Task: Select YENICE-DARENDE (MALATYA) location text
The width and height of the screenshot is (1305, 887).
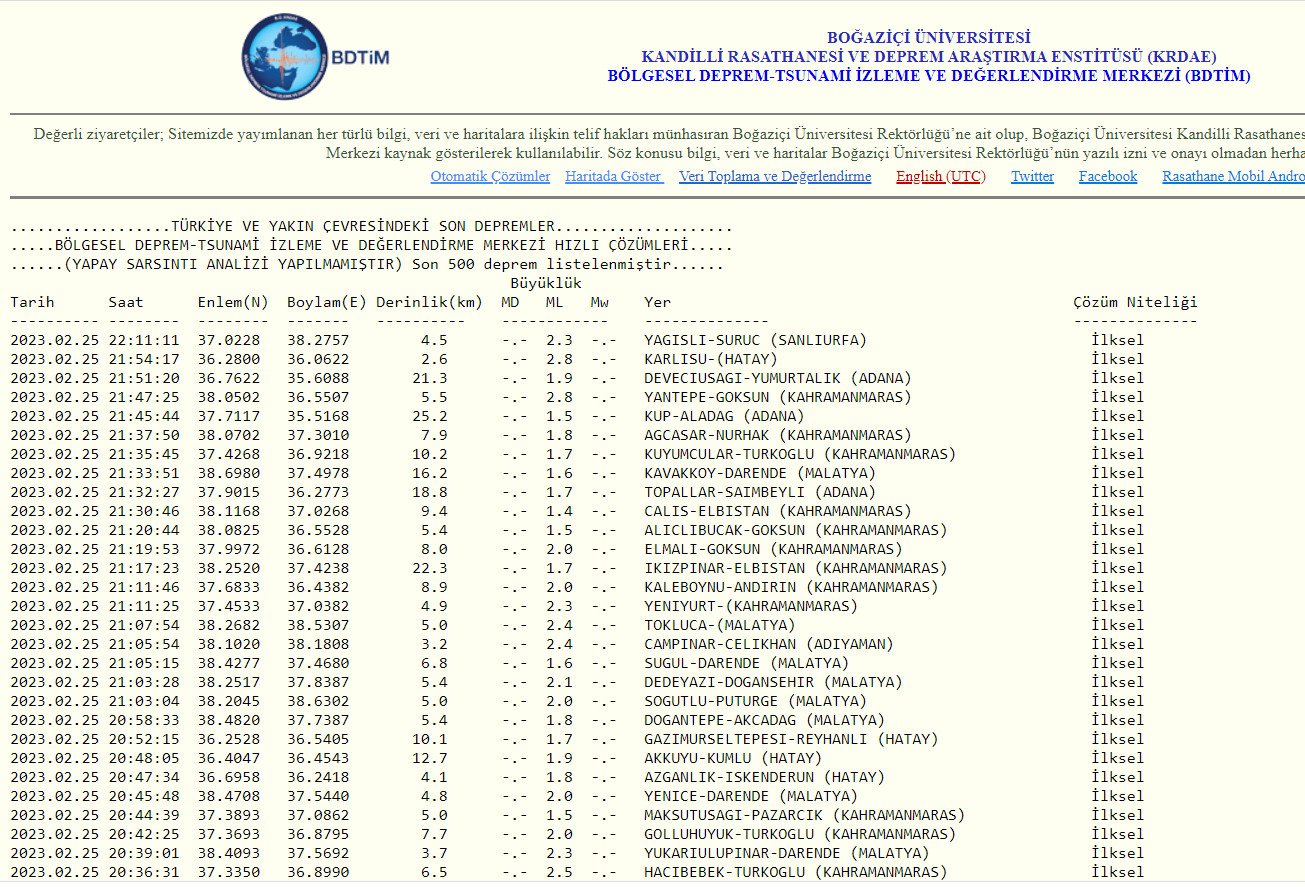Action: 751,796
